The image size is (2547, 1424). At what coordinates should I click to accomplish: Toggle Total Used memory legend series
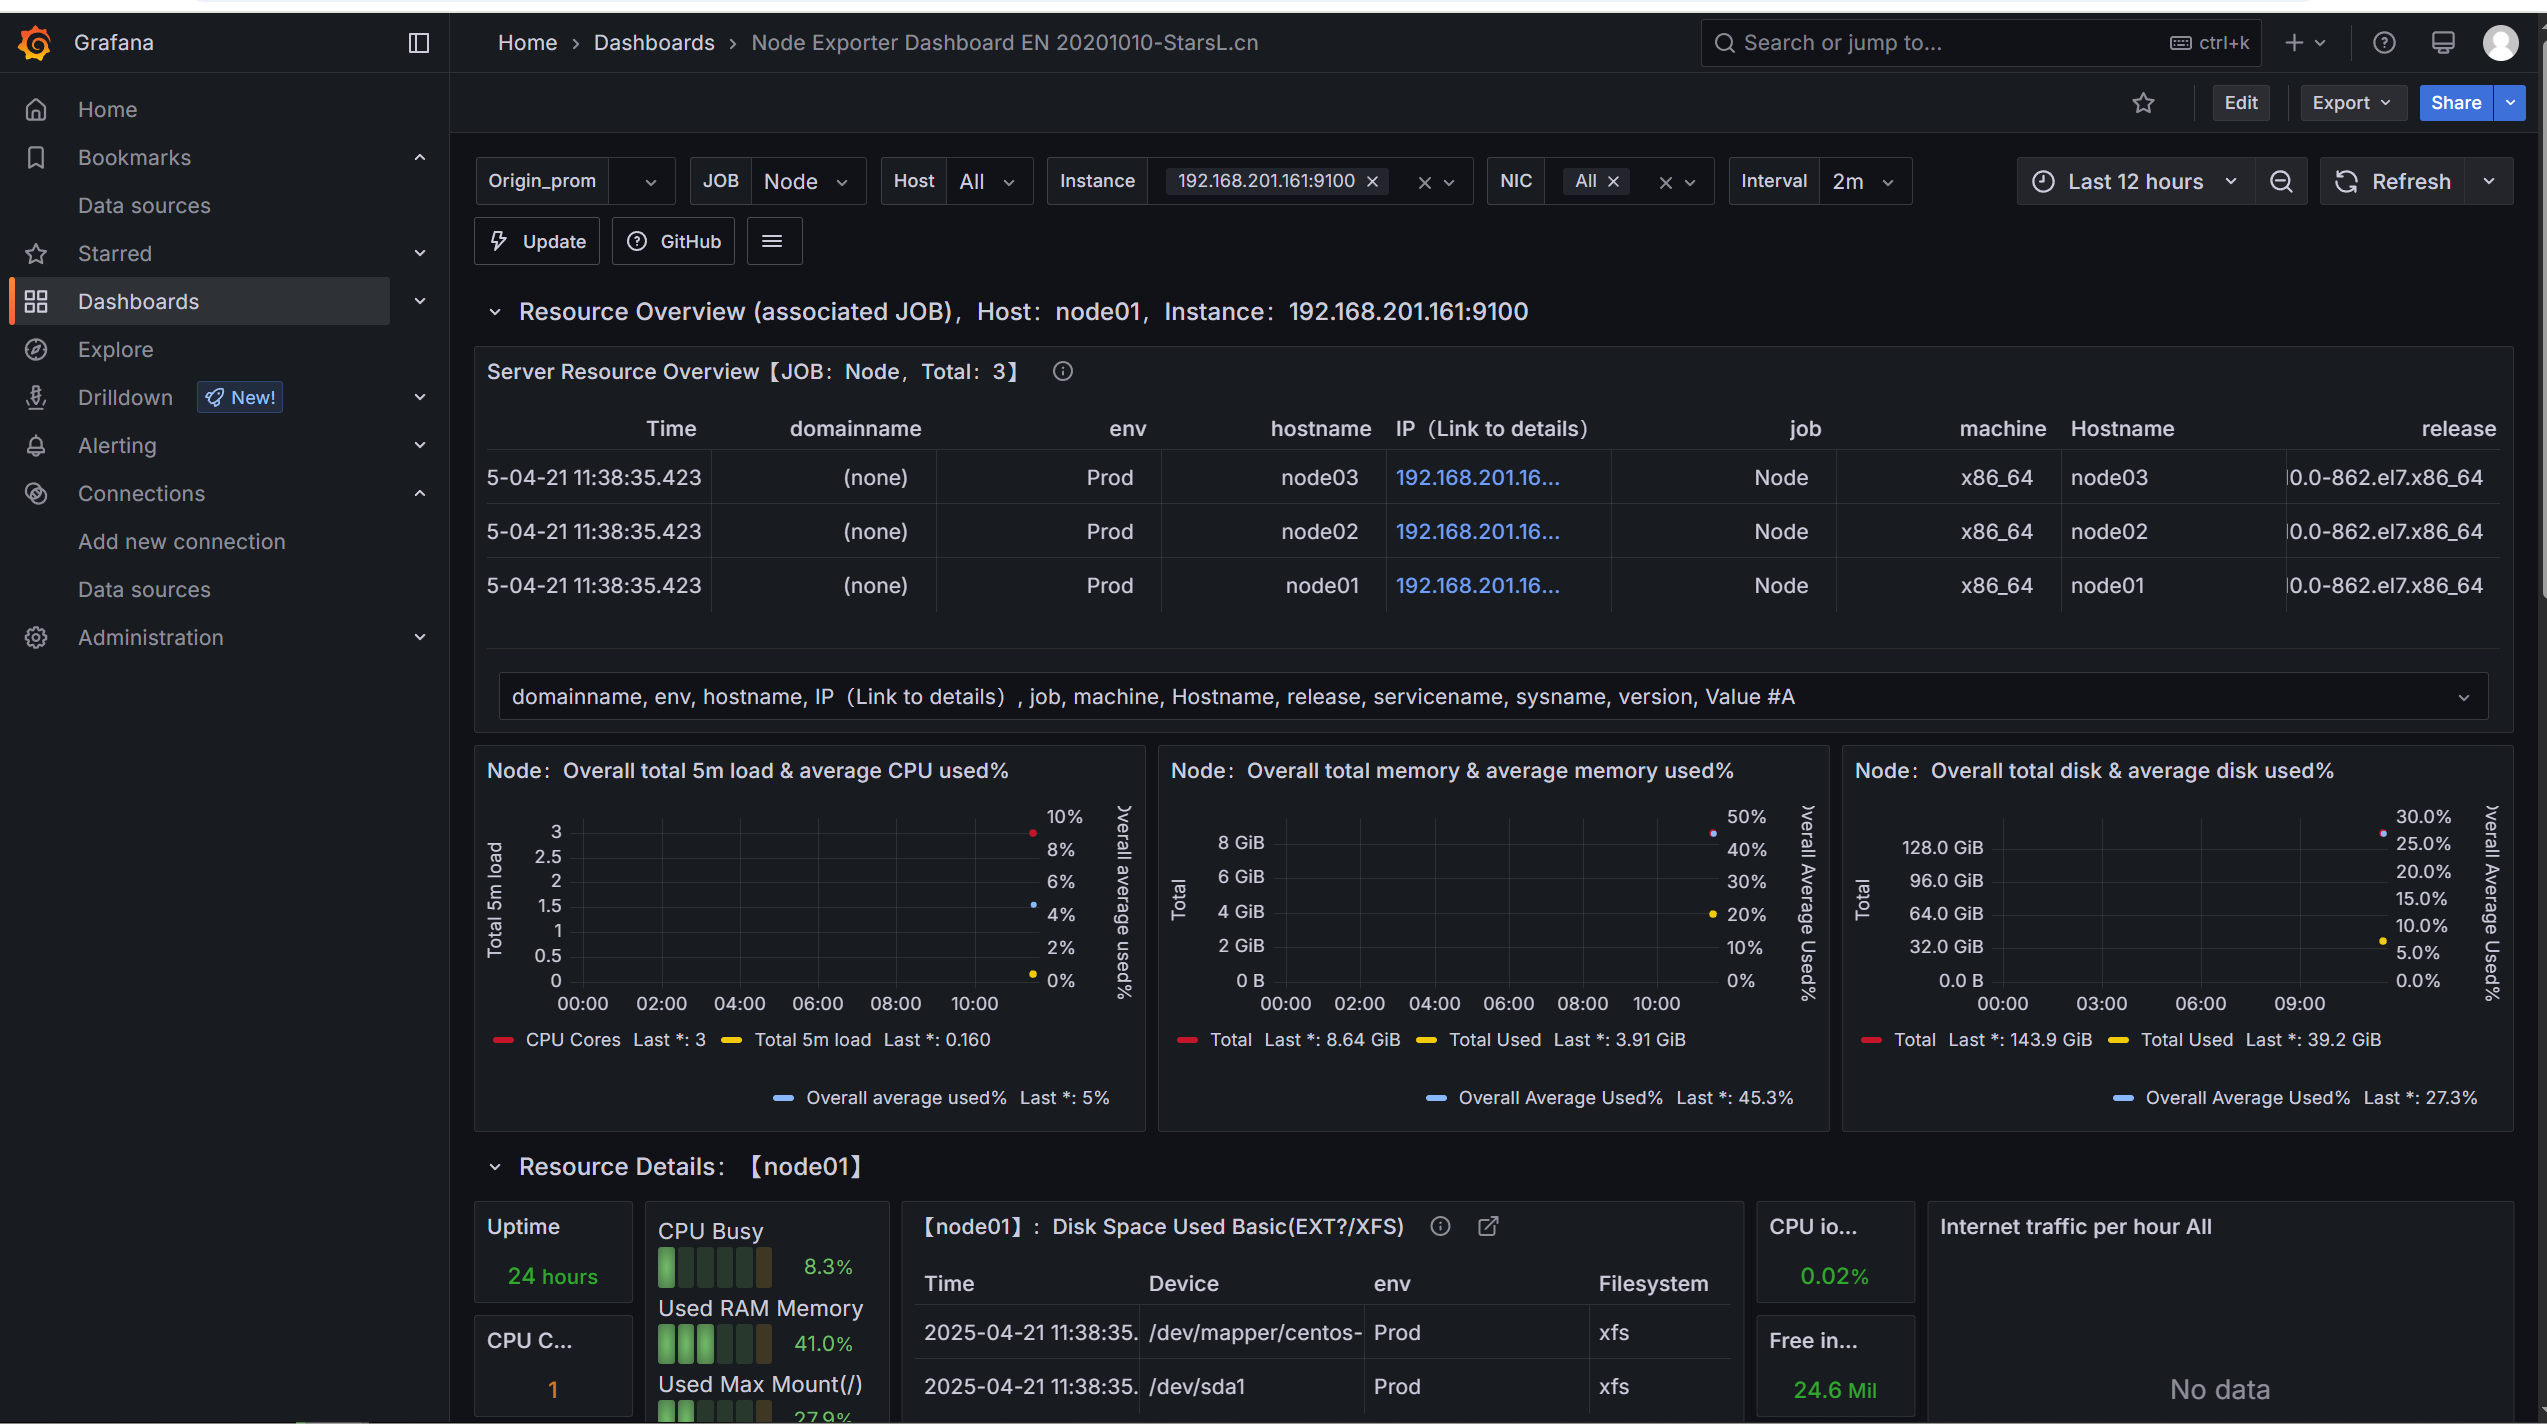(x=1494, y=1040)
